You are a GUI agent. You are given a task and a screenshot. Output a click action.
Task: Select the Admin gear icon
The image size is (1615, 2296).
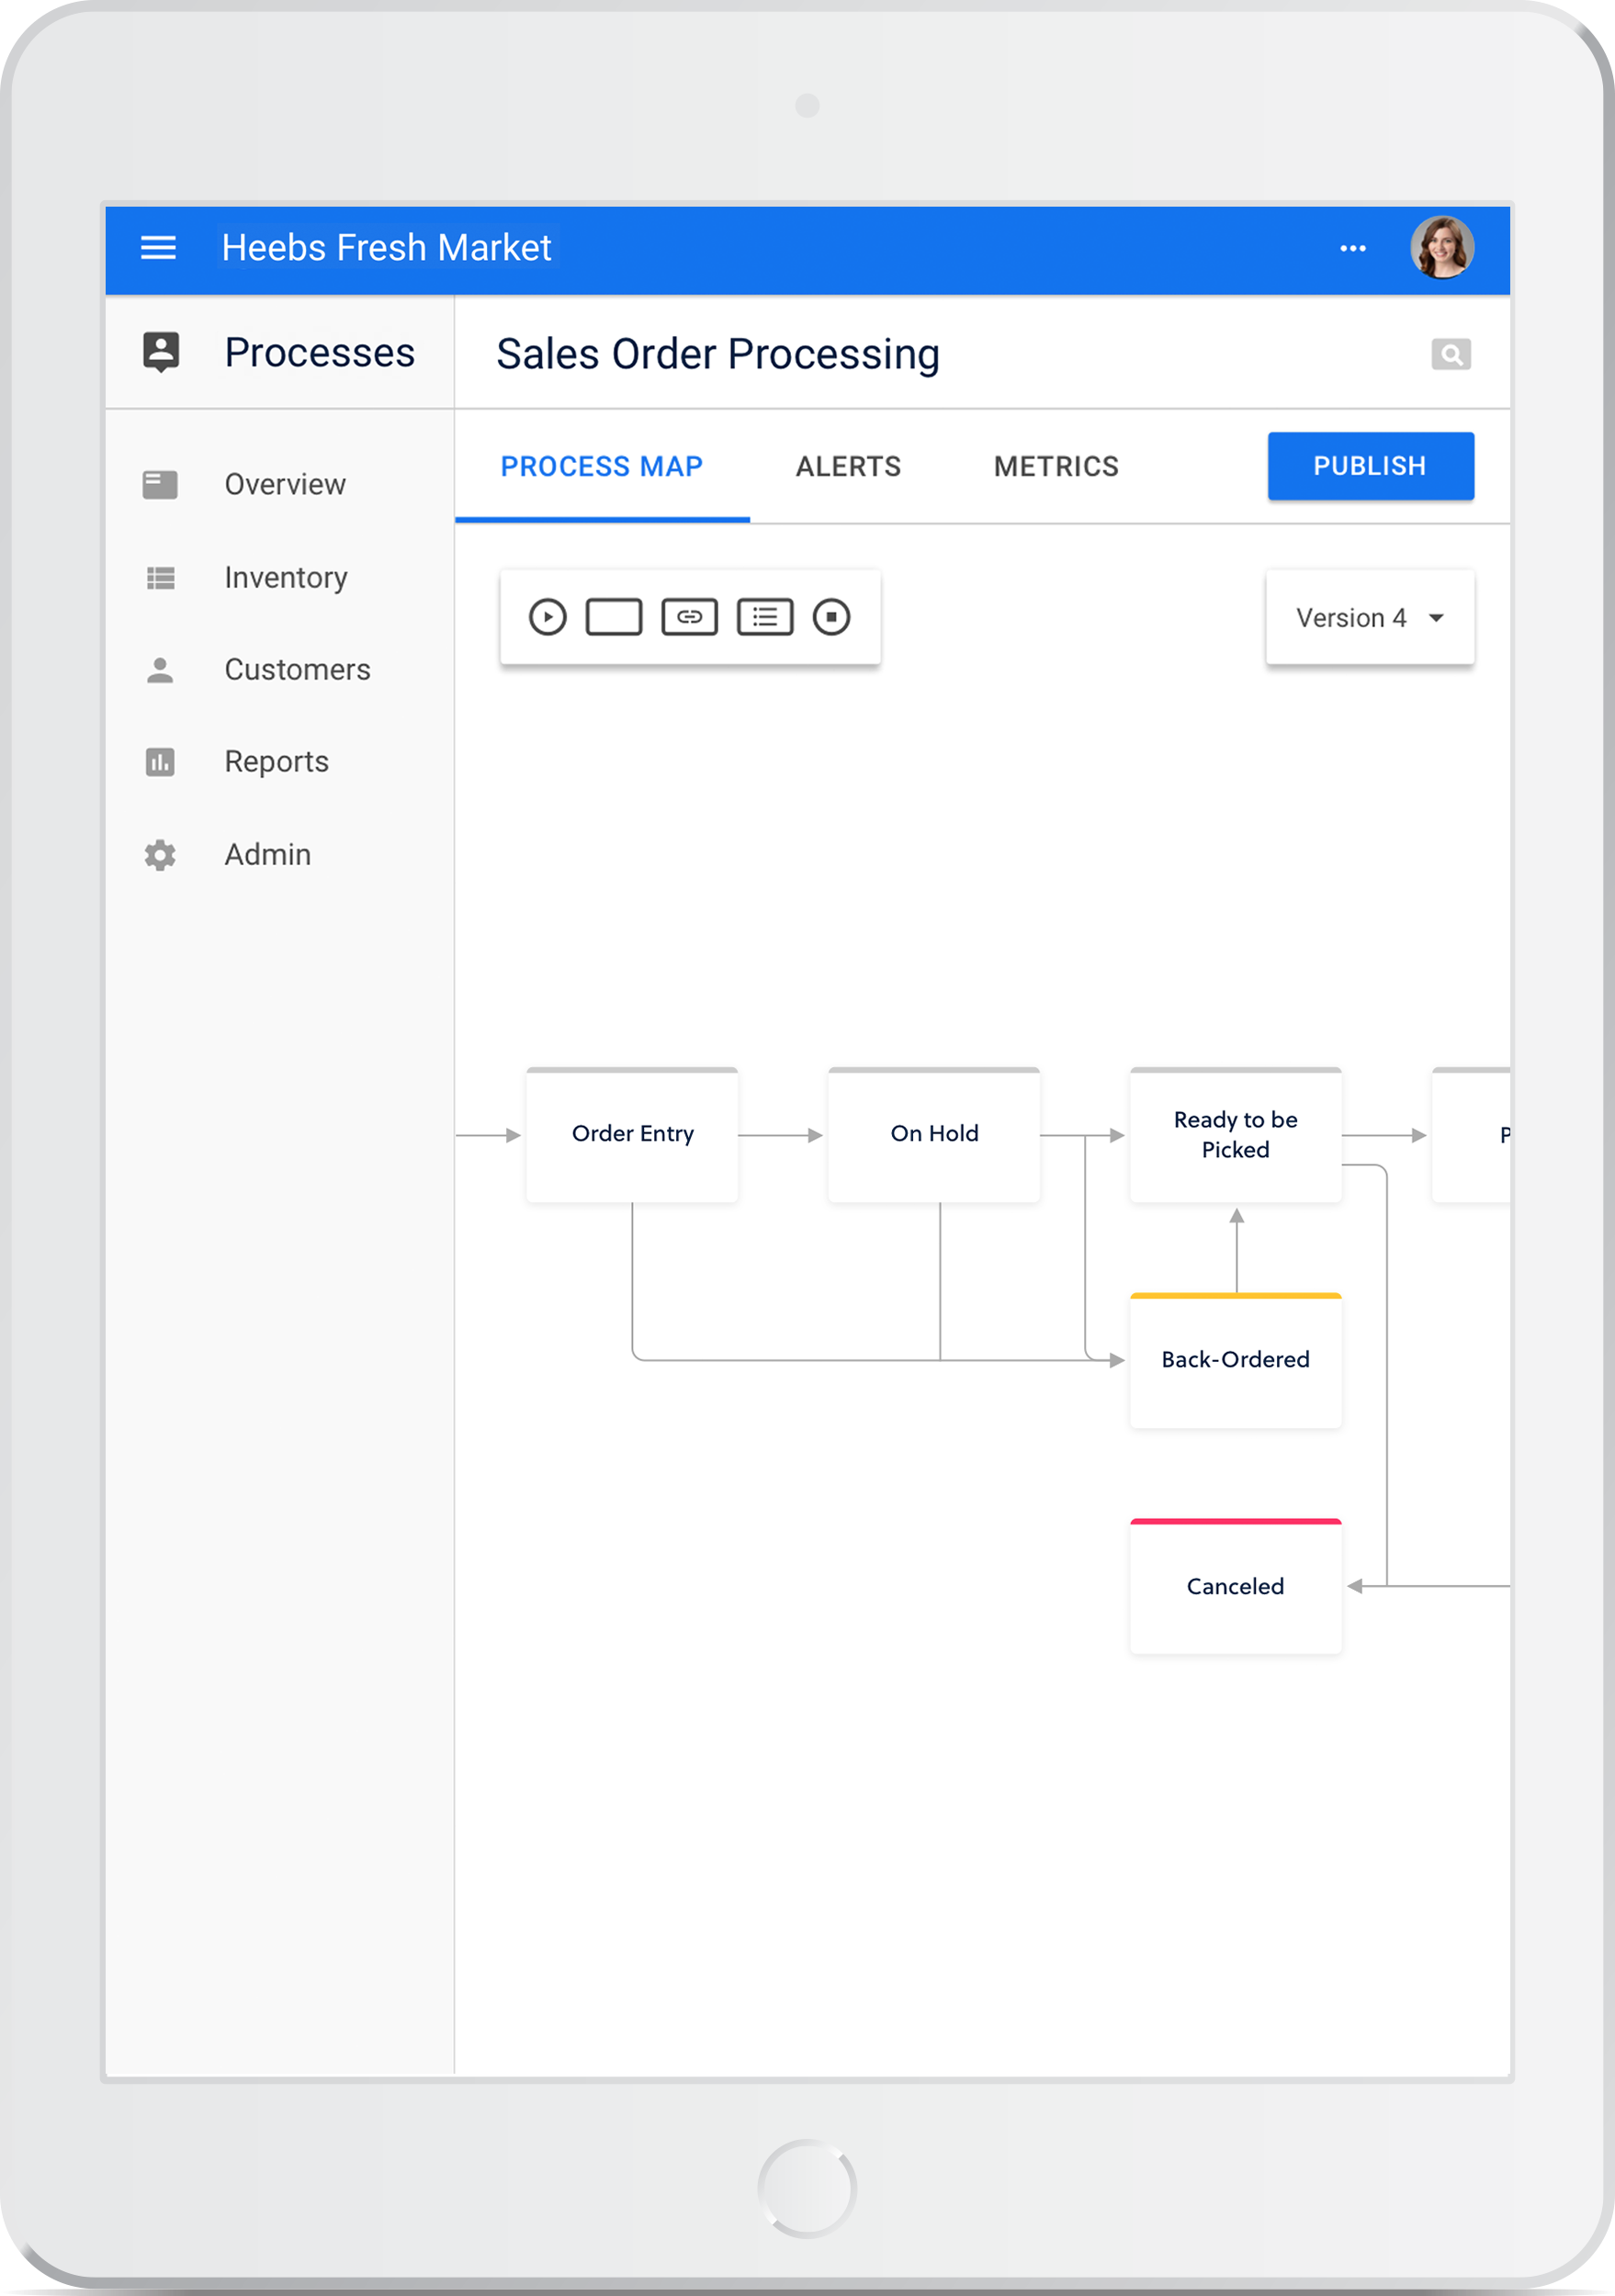tap(160, 855)
